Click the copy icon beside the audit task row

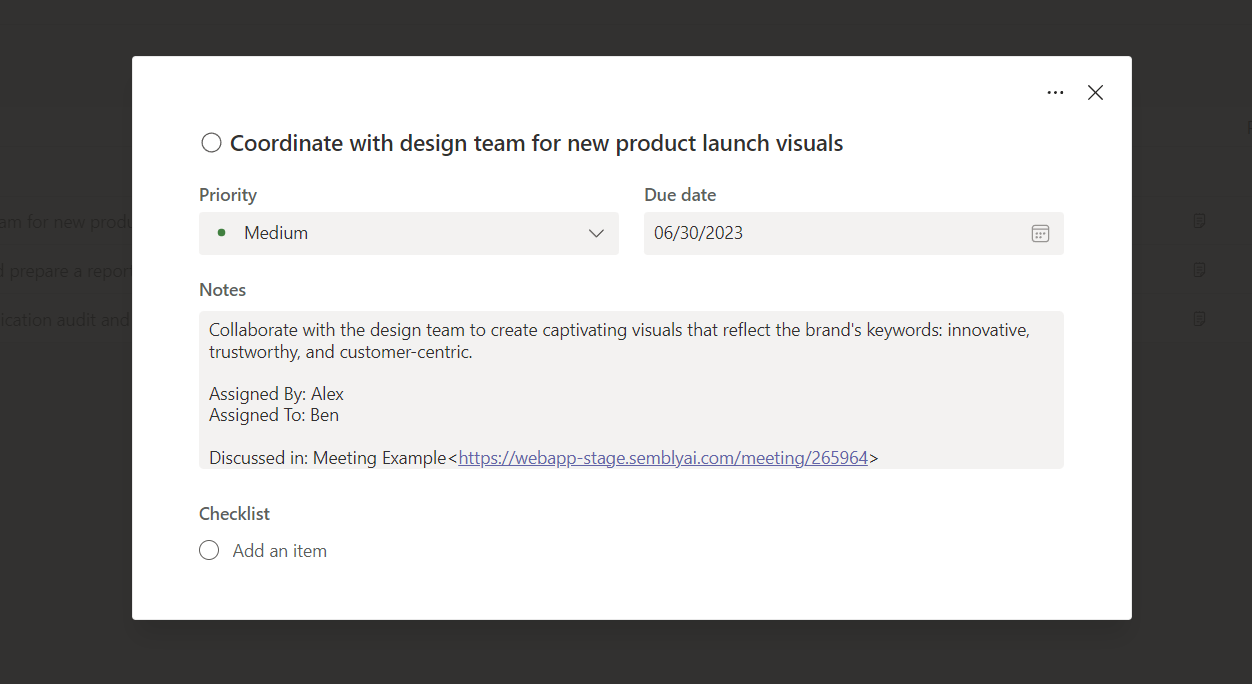(1199, 319)
